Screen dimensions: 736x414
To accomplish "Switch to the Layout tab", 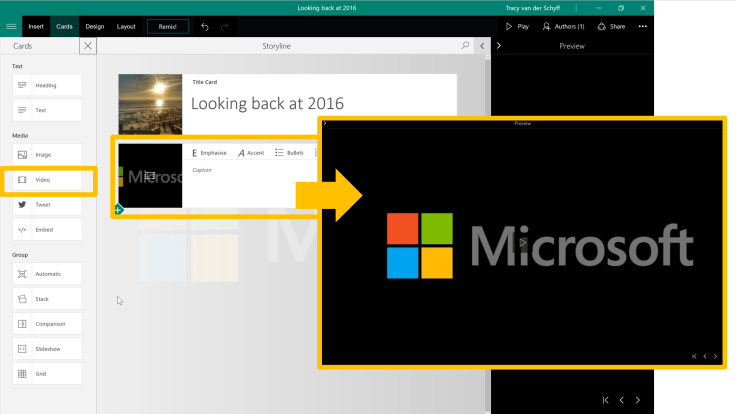I will 126,26.
